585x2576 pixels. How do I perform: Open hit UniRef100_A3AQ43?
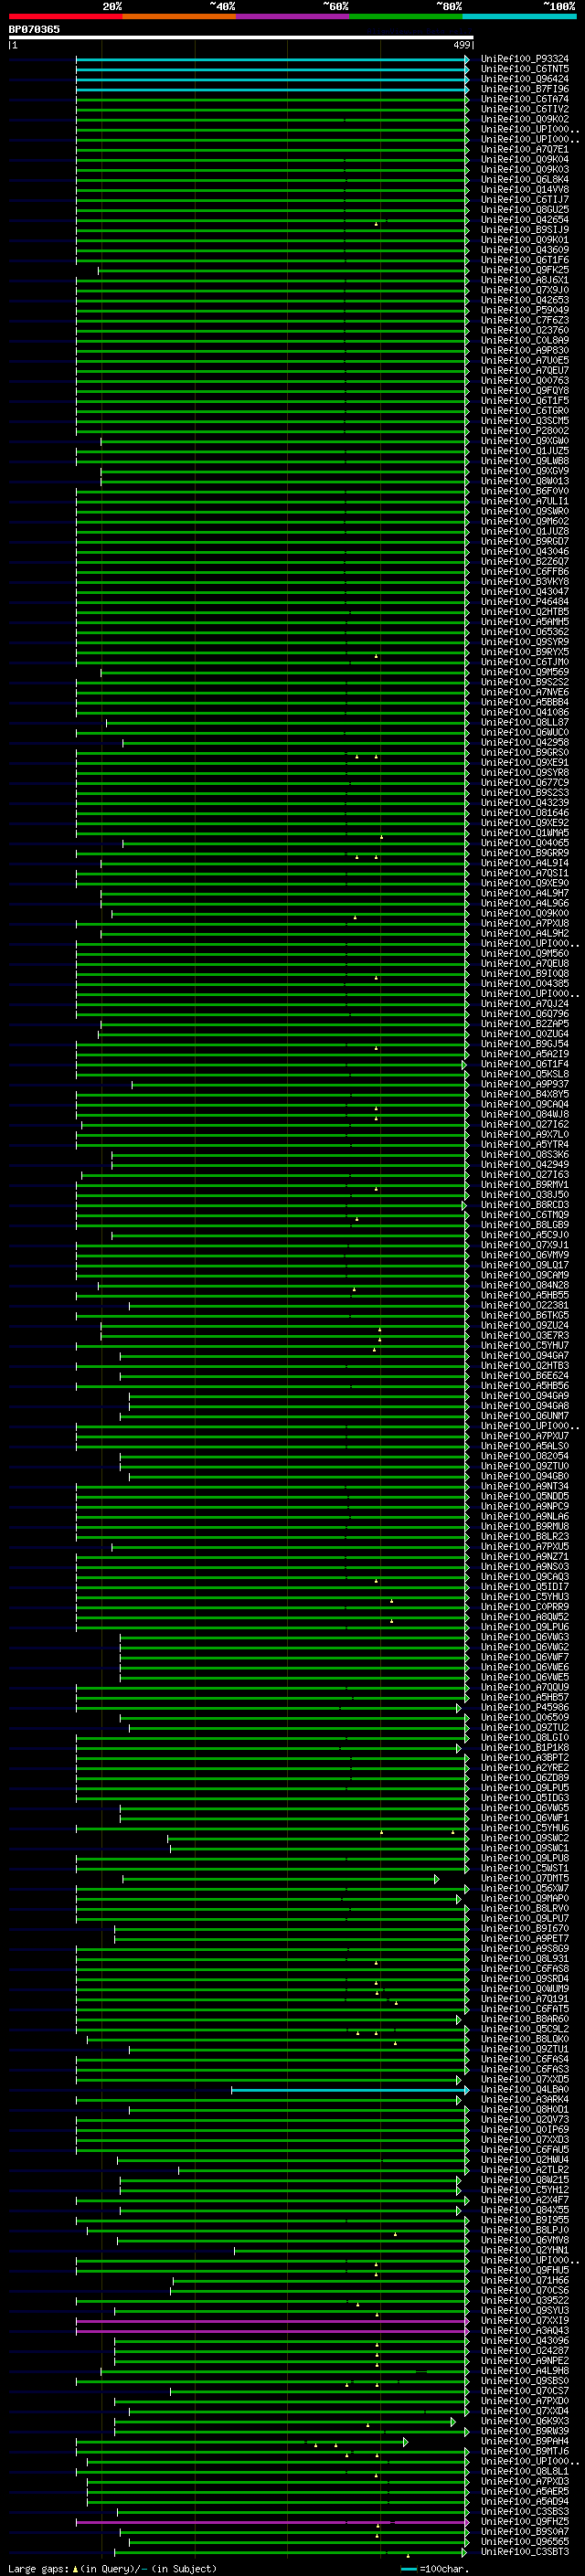click(x=525, y=2331)
